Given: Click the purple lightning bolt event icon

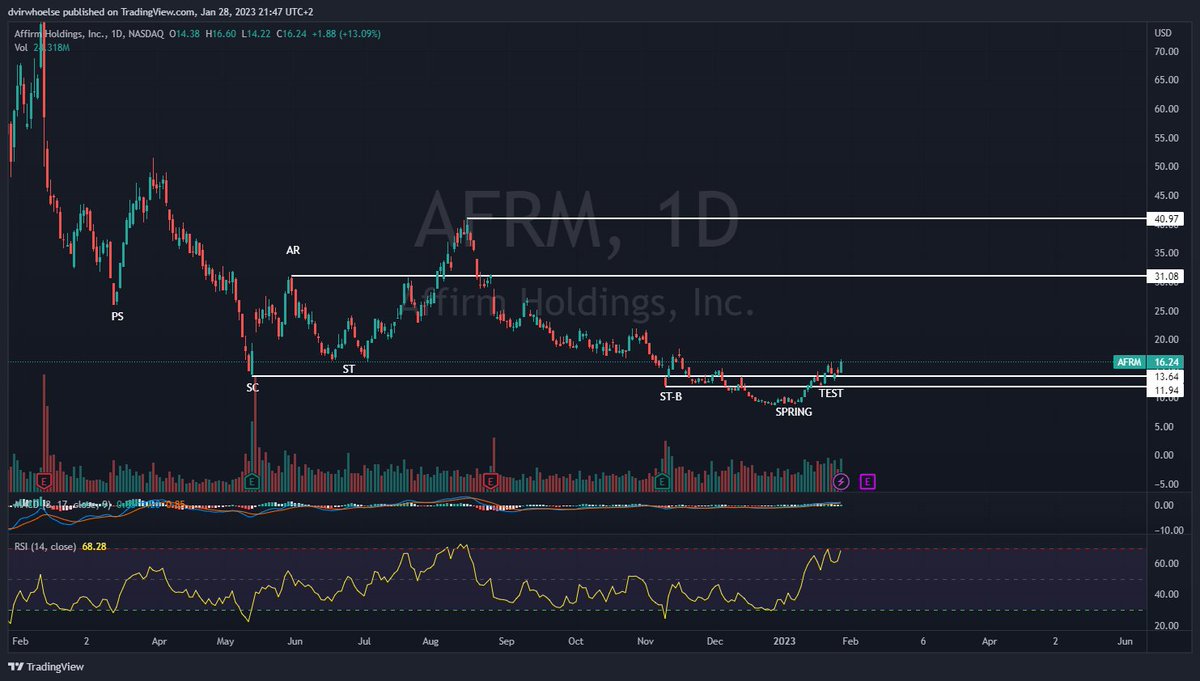Looking at the screenshot, I should click(x=842, y=482).
